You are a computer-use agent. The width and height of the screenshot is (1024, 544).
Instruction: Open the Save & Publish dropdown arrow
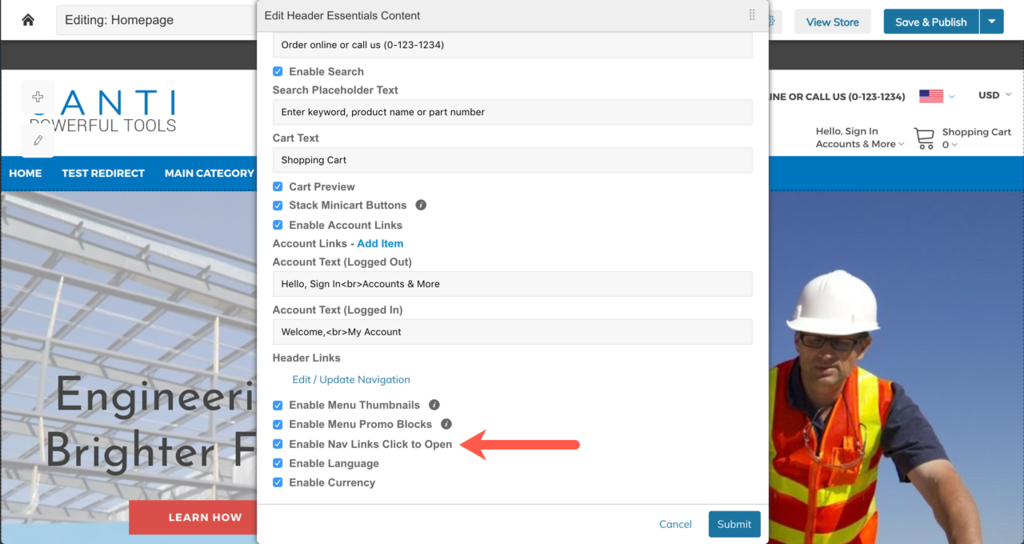[991, 22]
